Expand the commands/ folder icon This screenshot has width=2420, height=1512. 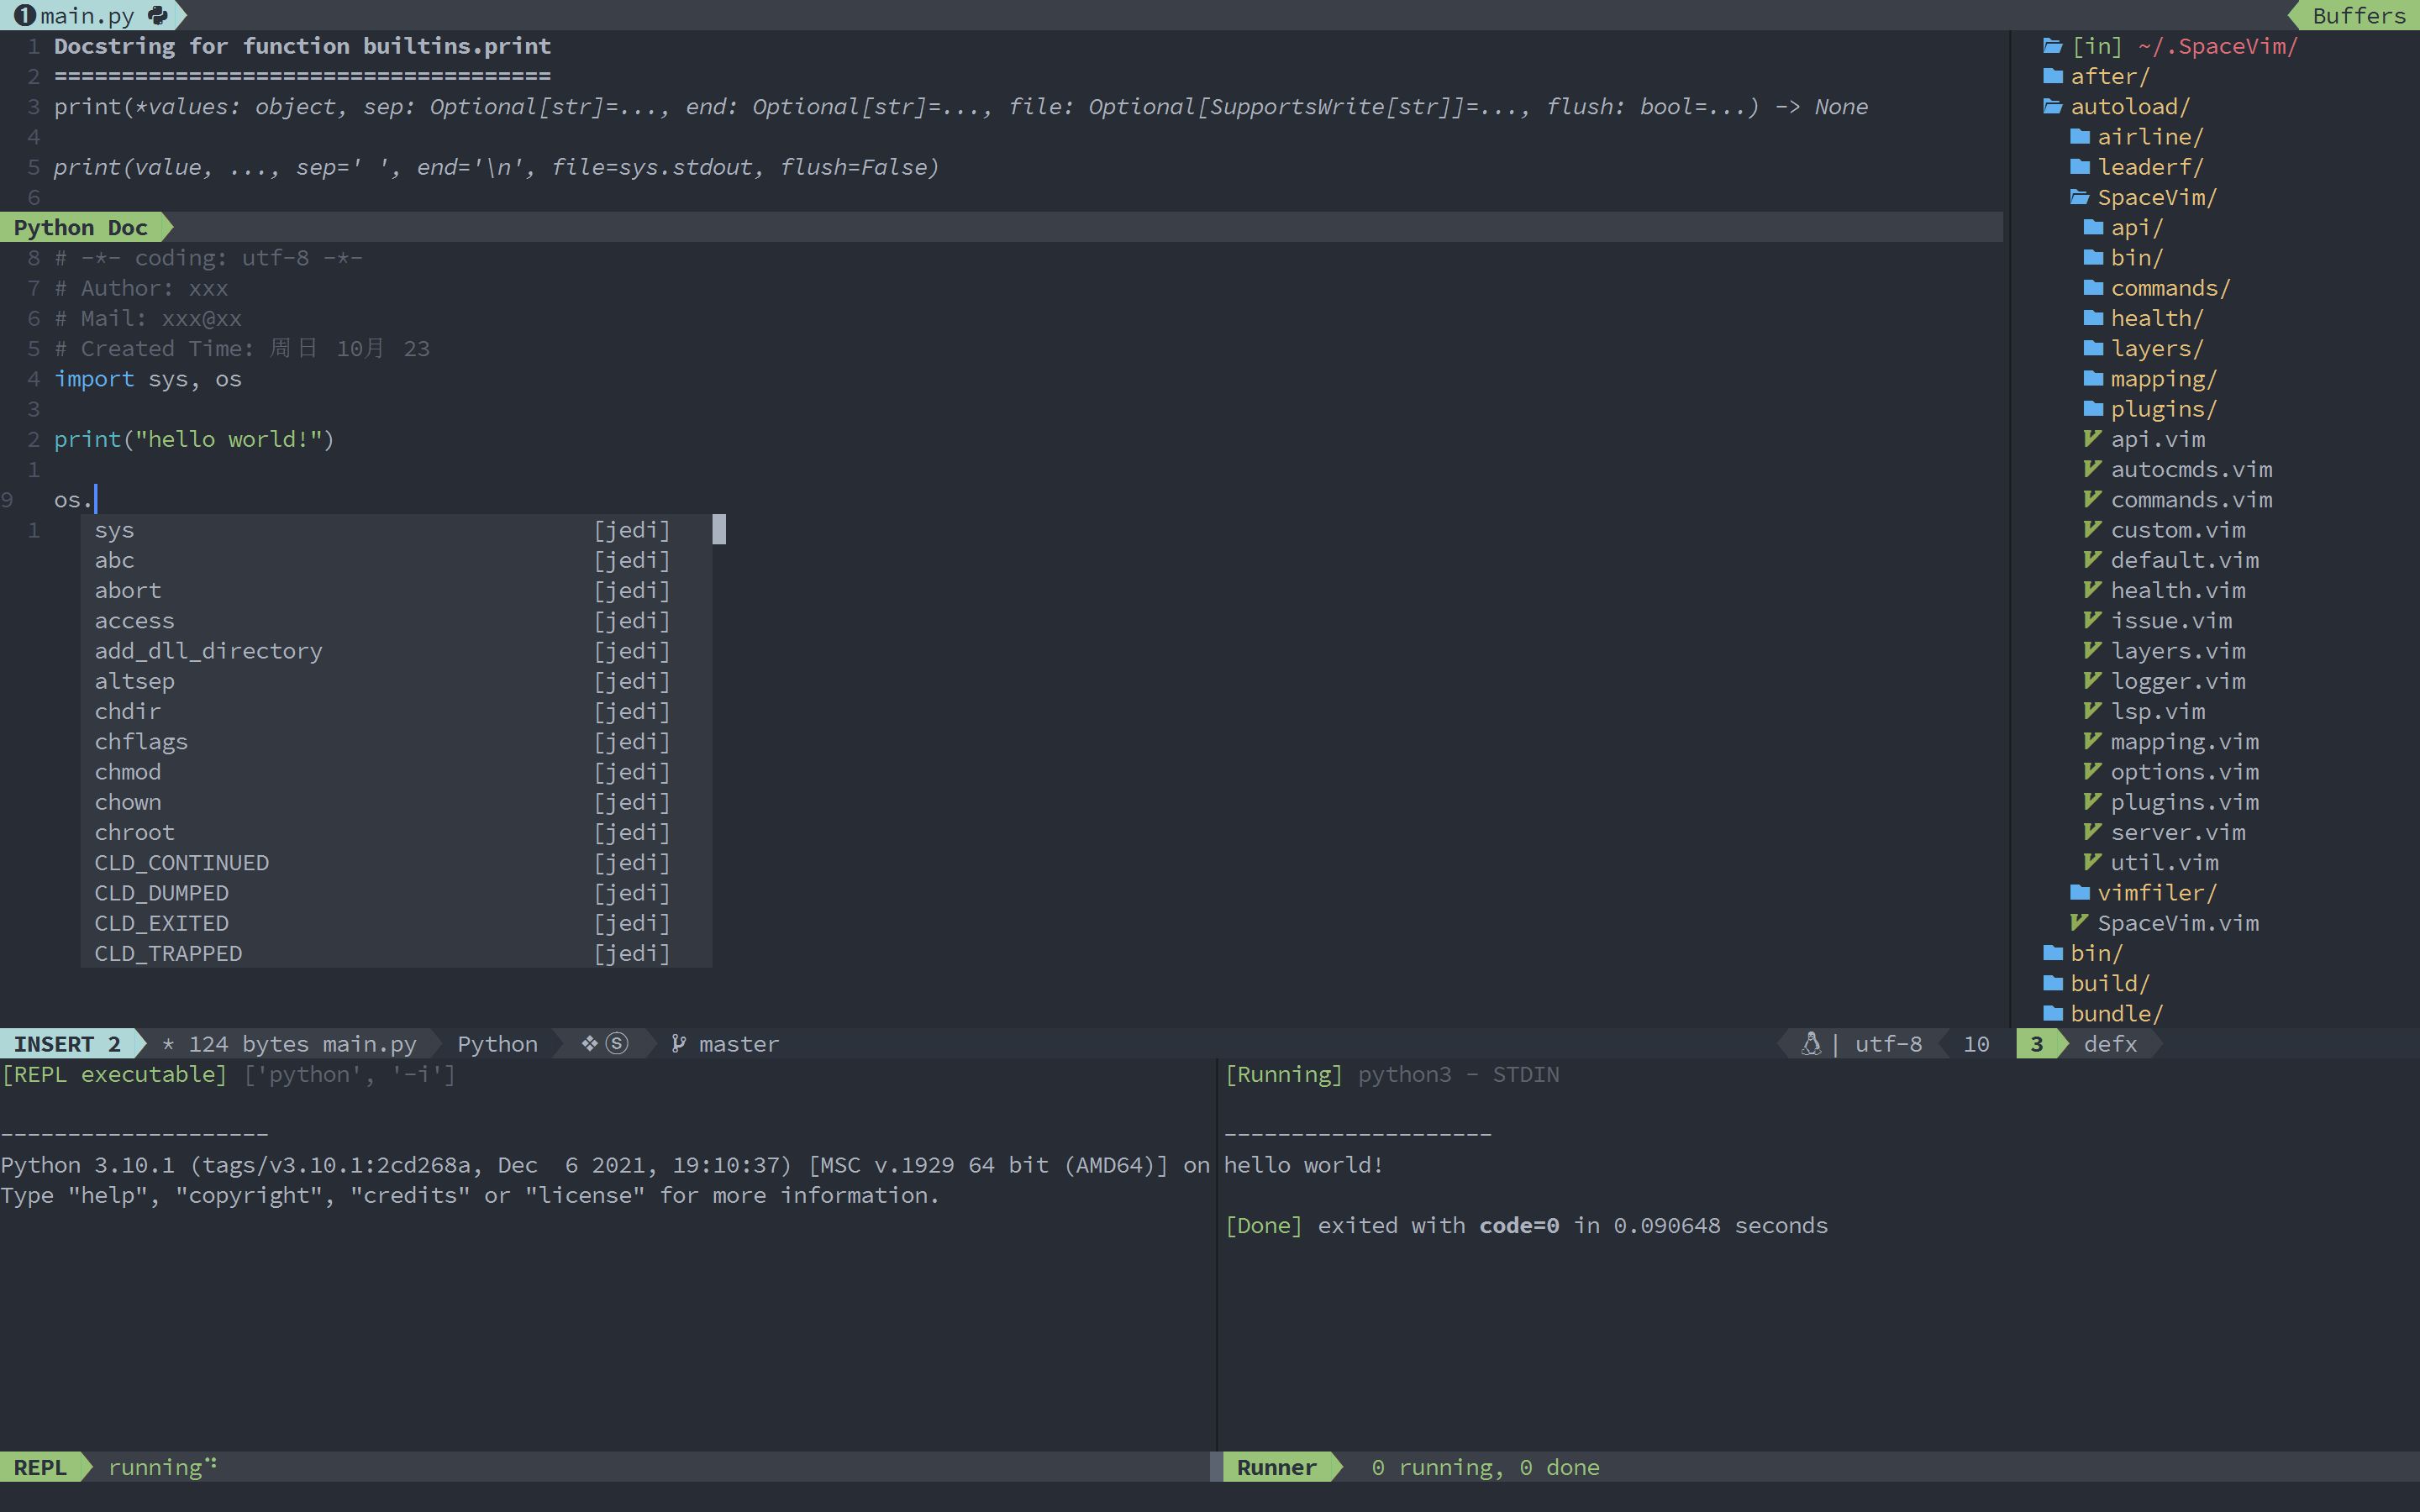[2093, 288]
